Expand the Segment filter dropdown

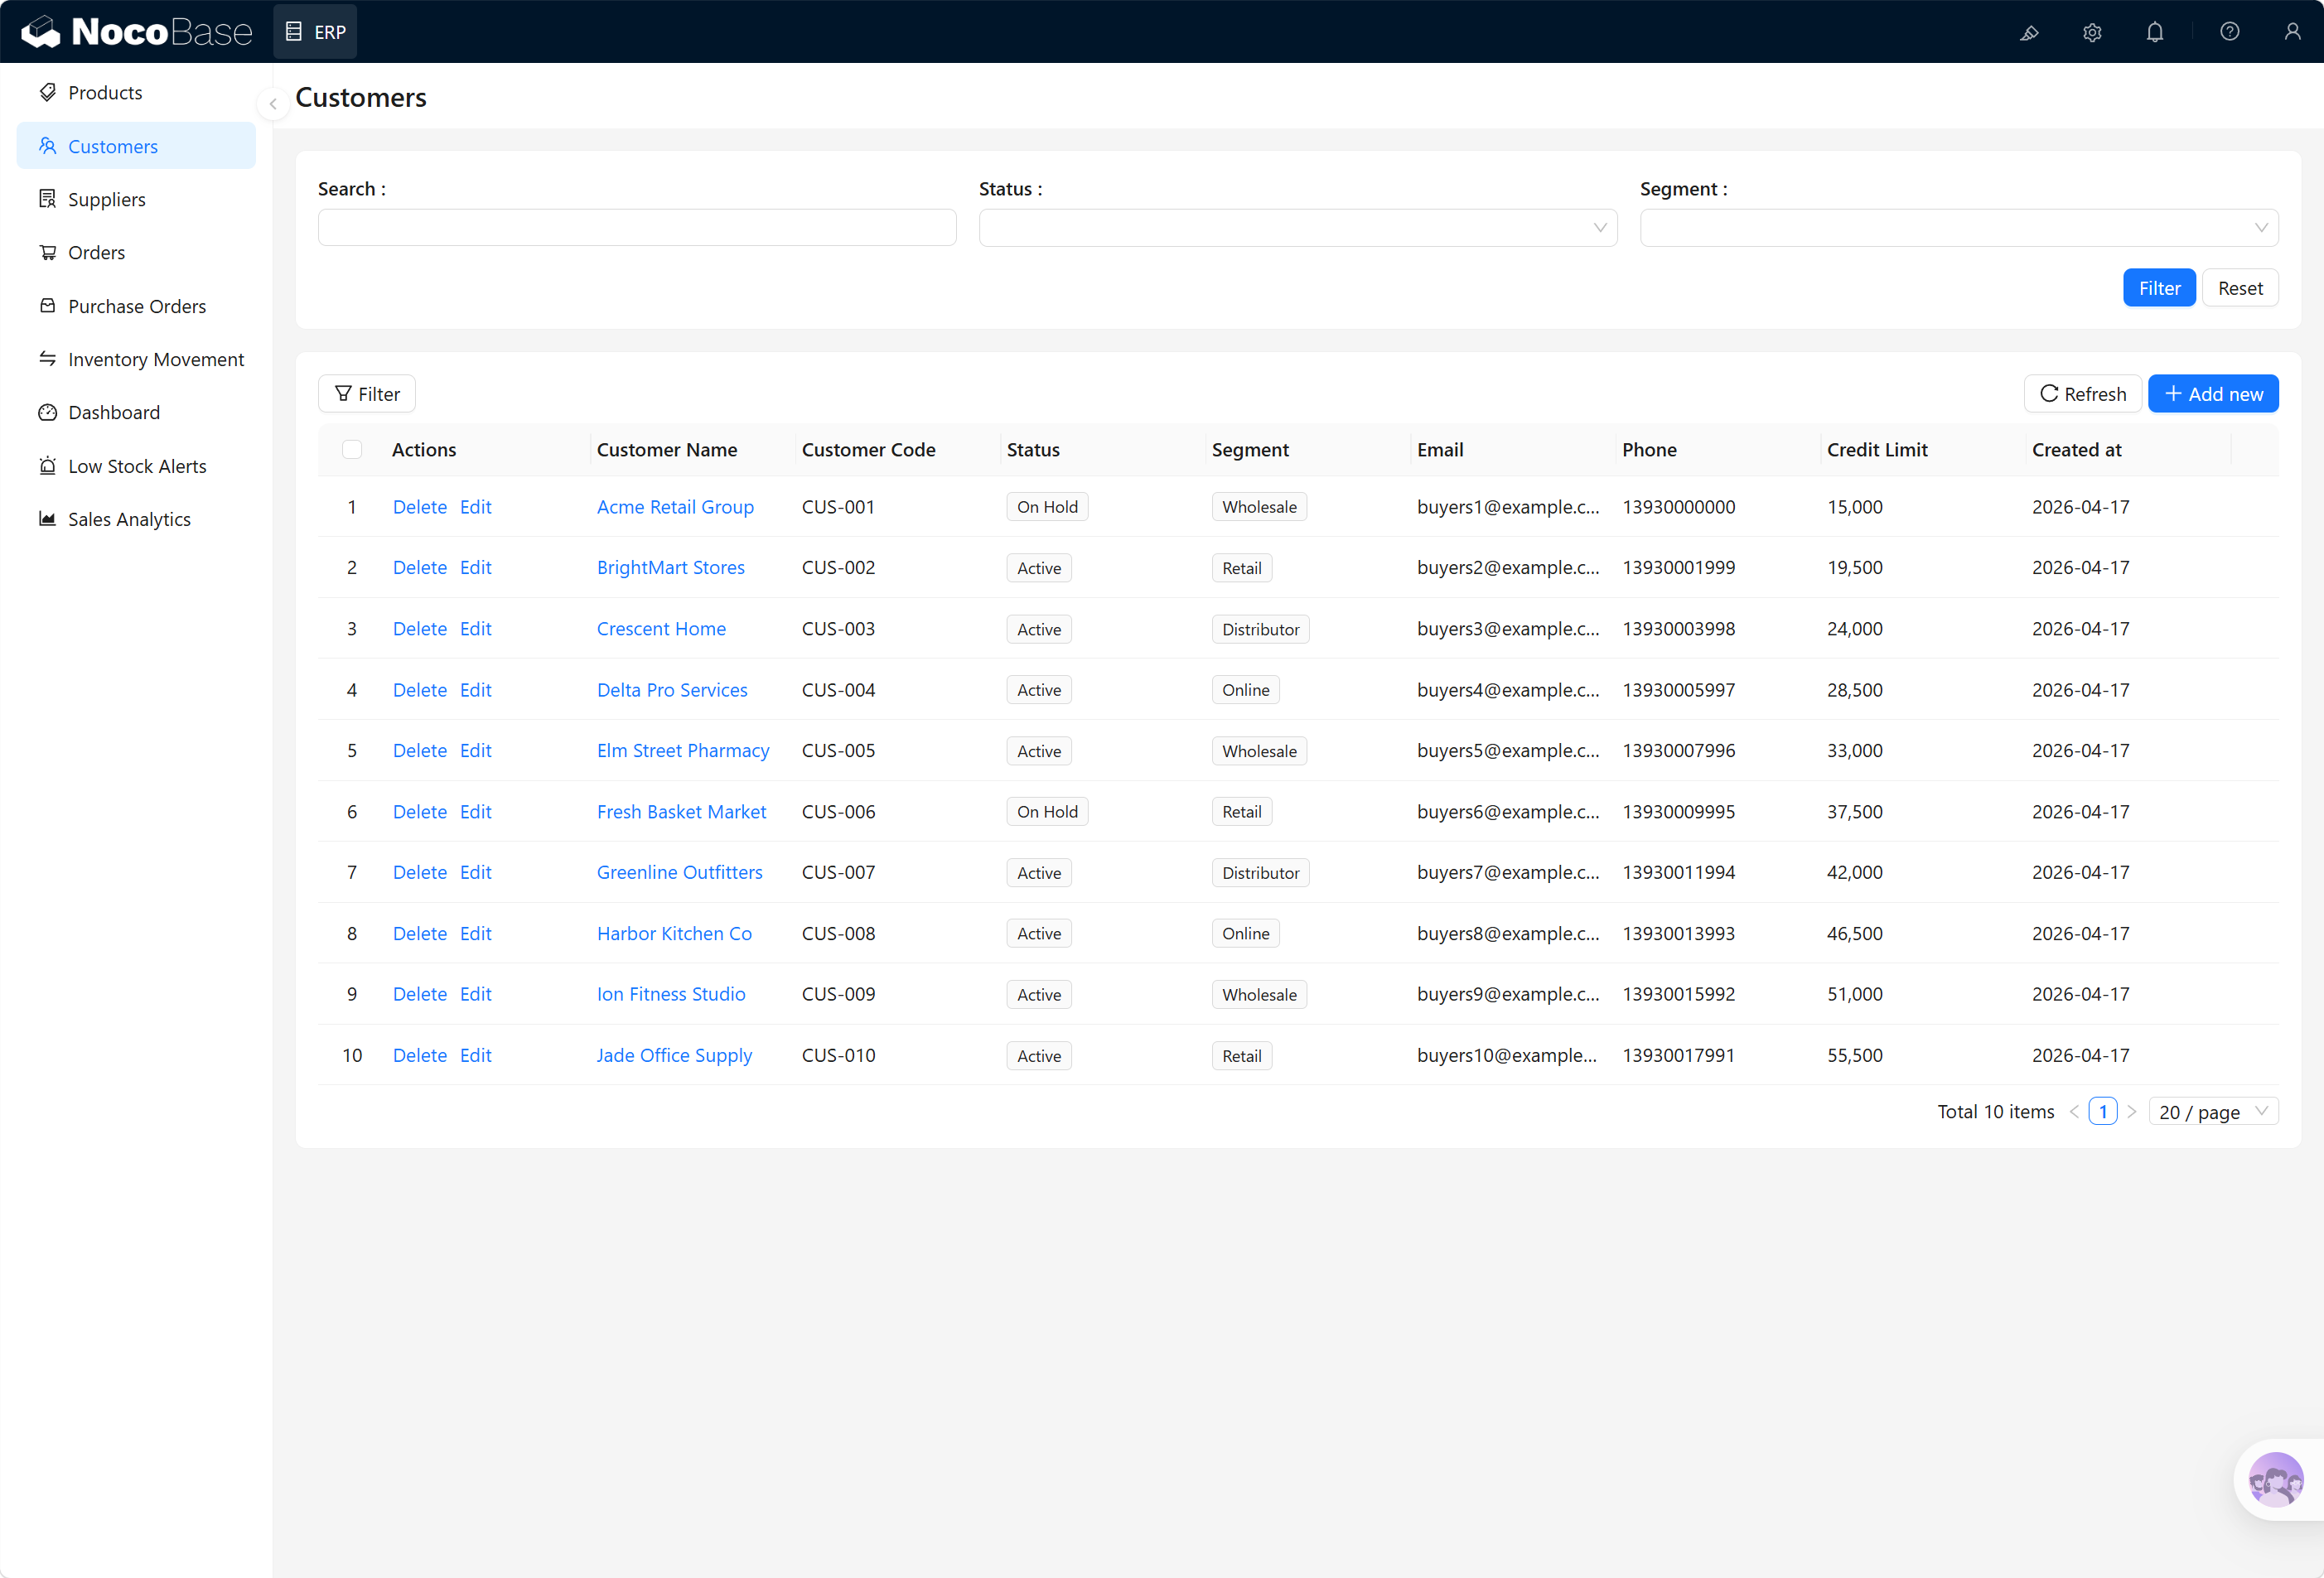tap(1958, 228)
